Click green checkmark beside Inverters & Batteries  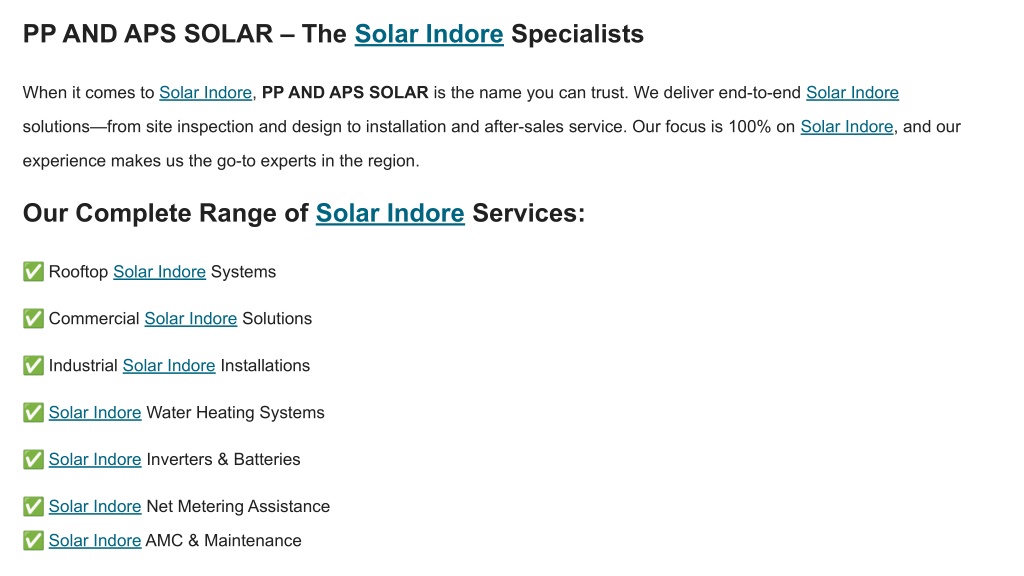pyautogui.click(x=33, y=460)
